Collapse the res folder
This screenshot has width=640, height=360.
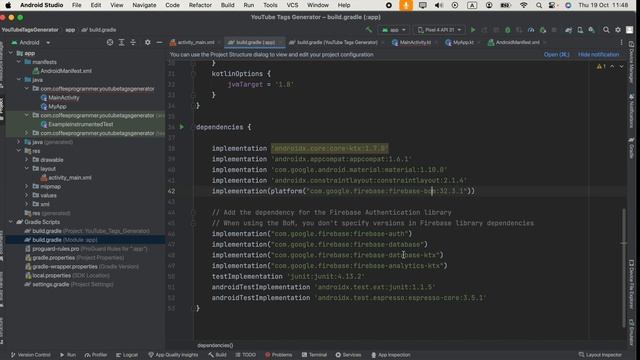point(19,151)
